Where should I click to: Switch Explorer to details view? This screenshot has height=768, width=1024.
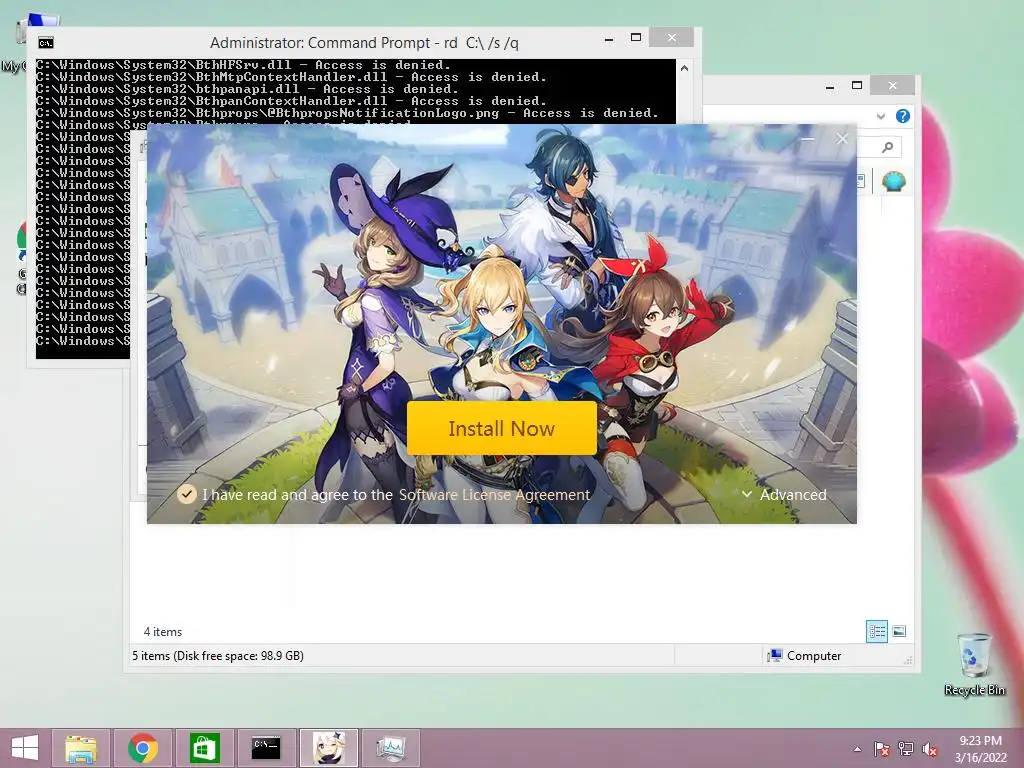(877, 631)
